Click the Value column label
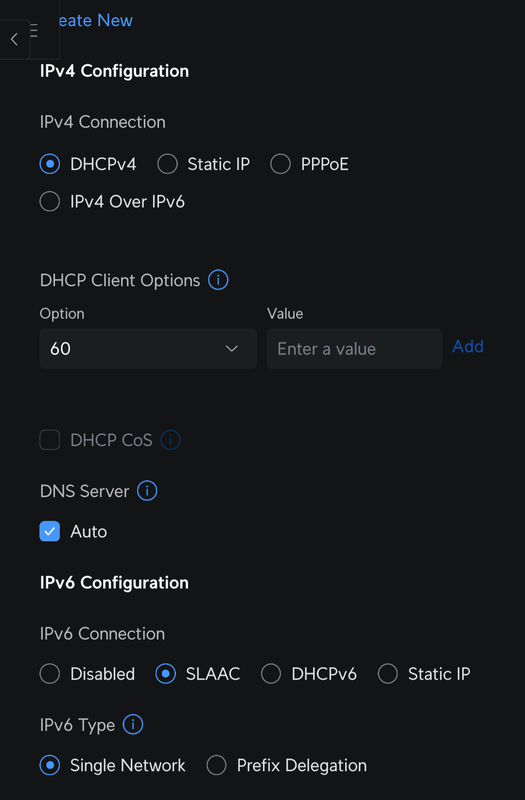Image resolution: width=525 pixels, height=800 pixels. click(285, 313)
